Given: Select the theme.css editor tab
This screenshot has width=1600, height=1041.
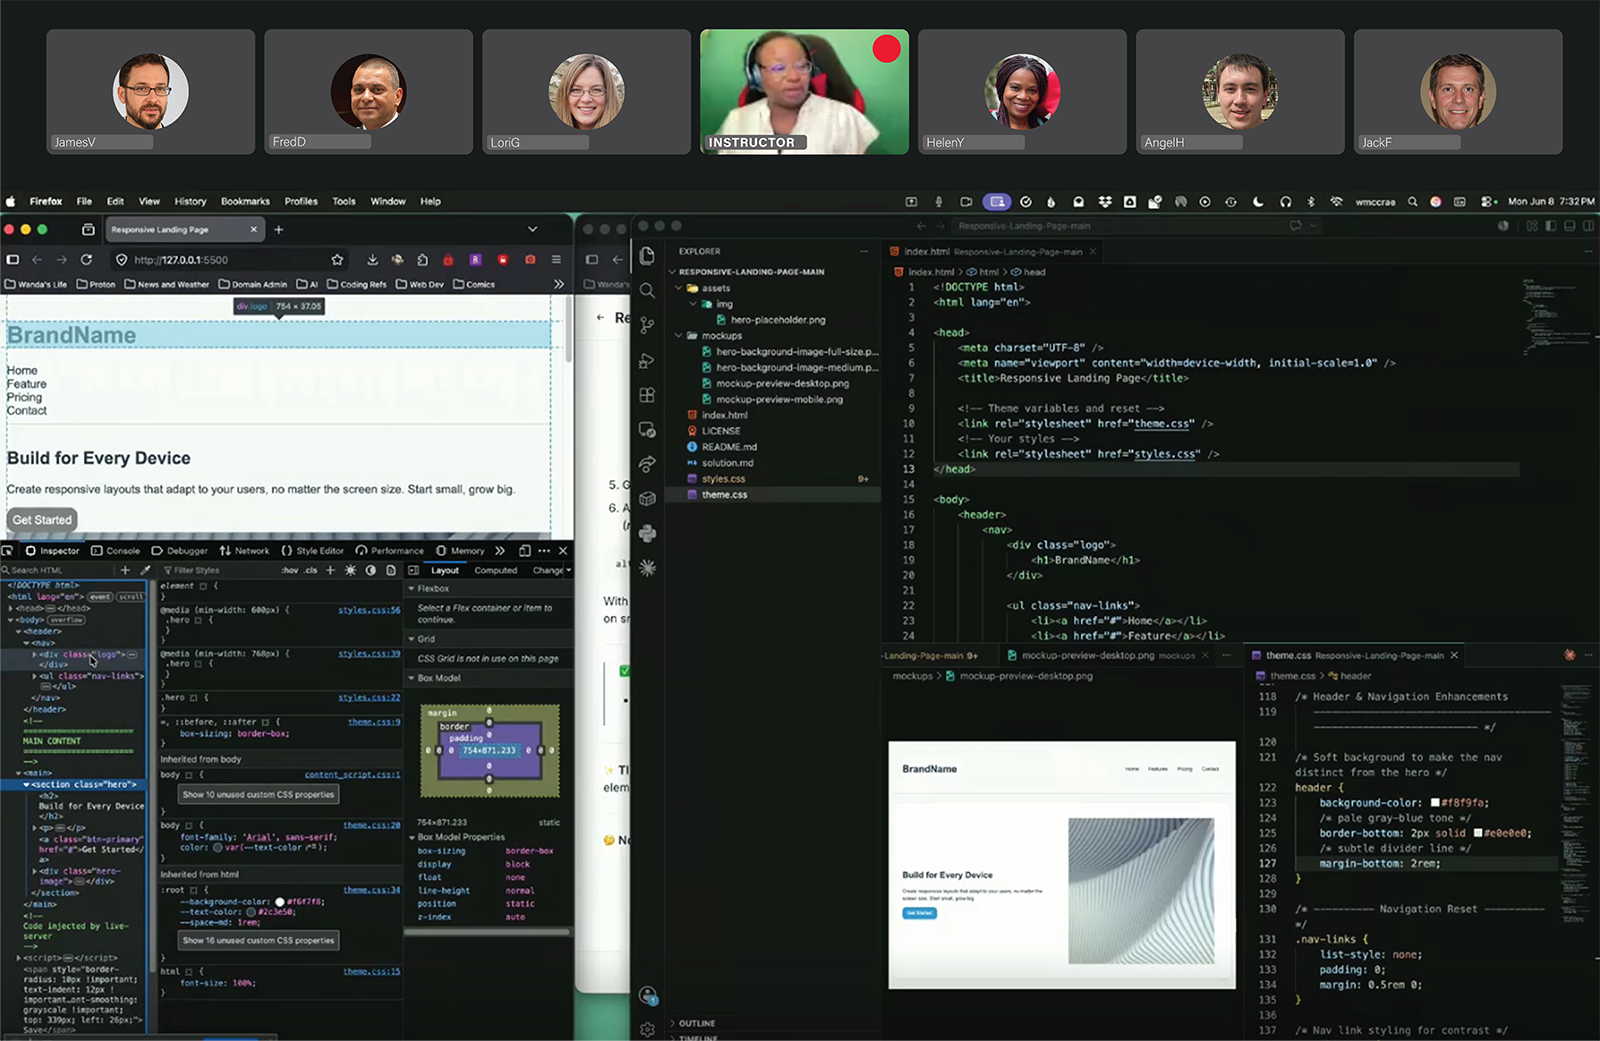Looking at the screenshot, I should [1353, 656].
